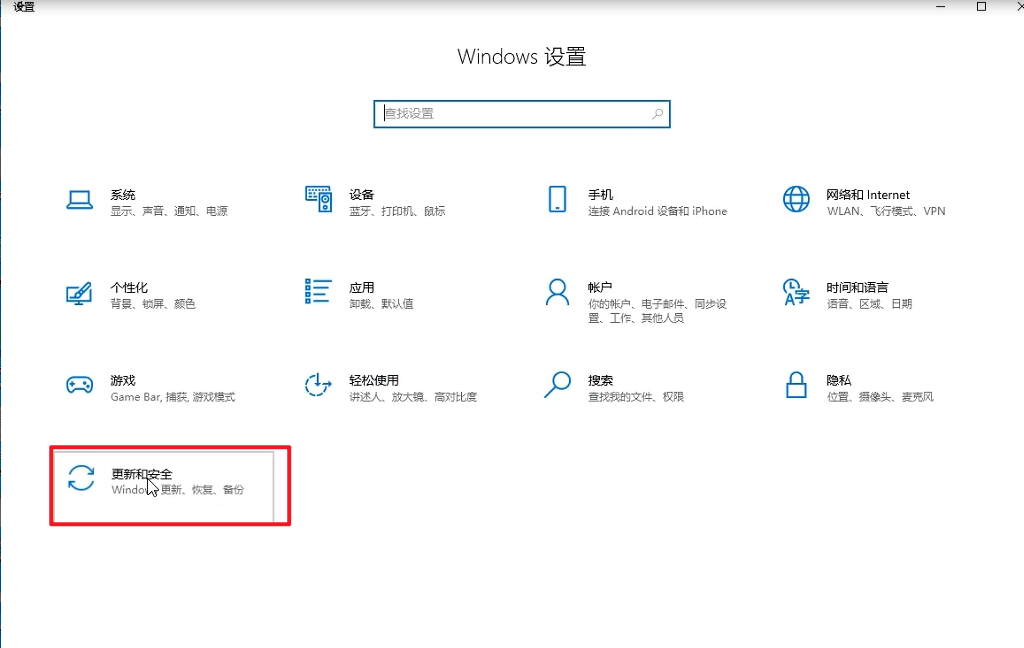Open Devices (设备) keyboard and speaker icon
The width and height of the screenshot is (1024, 648).
pyautogui.click(x=318, y=199)
